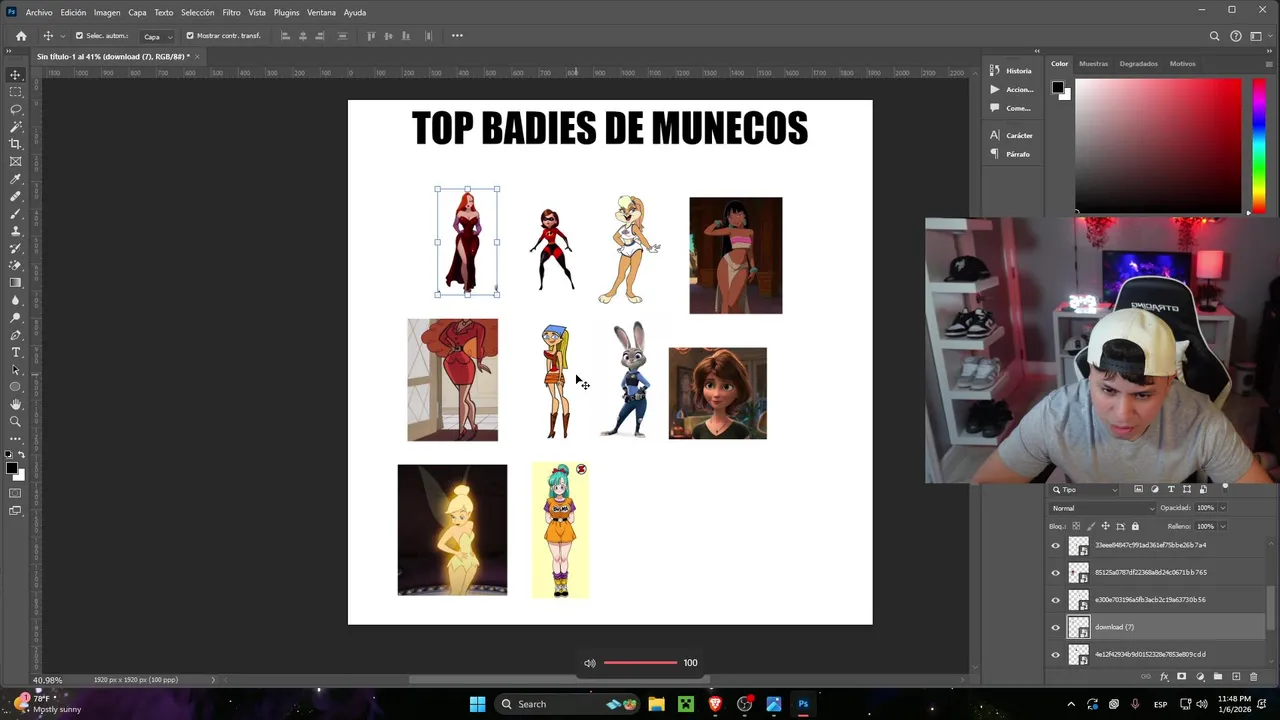Hide the layer starting with 85125a0787
The image size is (1280, 720).
(x=1055, y=573)
